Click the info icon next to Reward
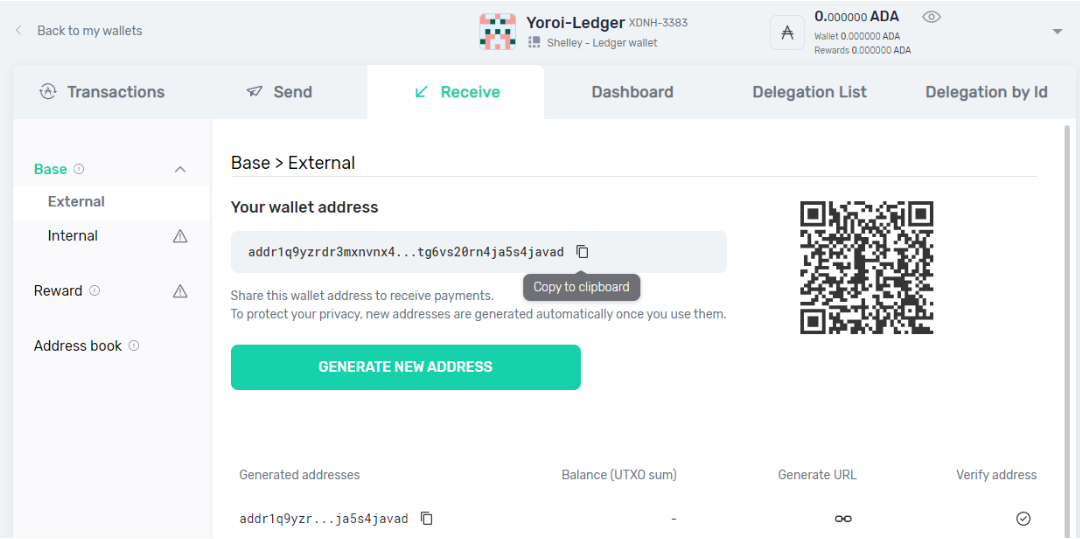This screenshot has width=1080, height=539. [x=95, y=291]
